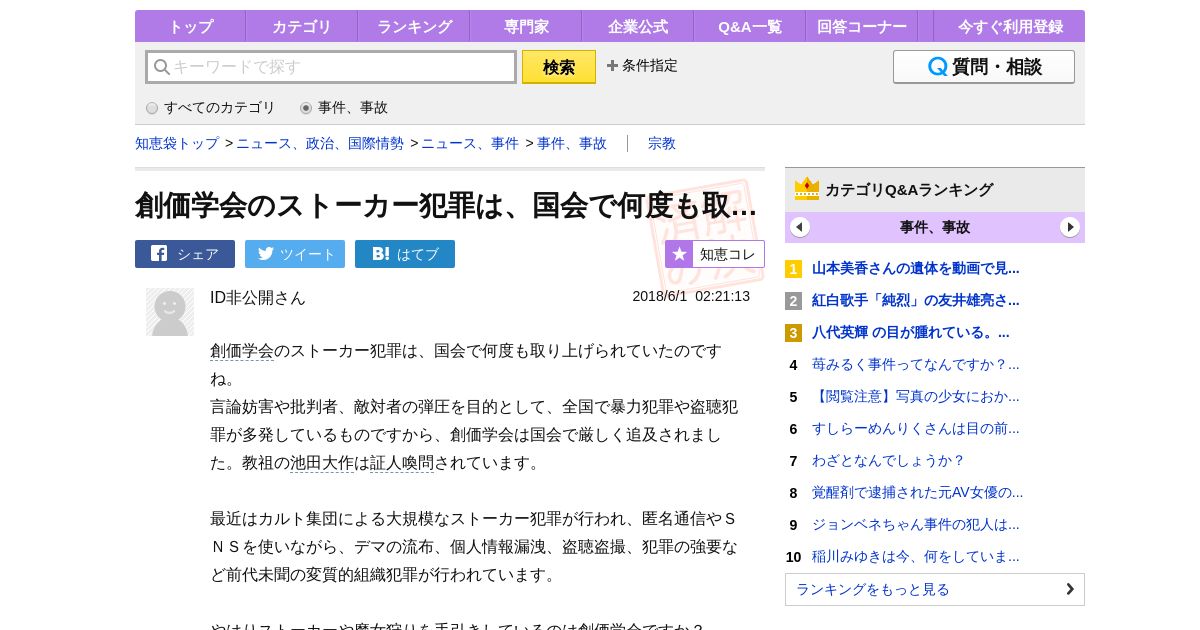1200x630 pixels.
Task: Open ranking 2 紅白歌手「純烈」 link
Action: pos(916,300)
